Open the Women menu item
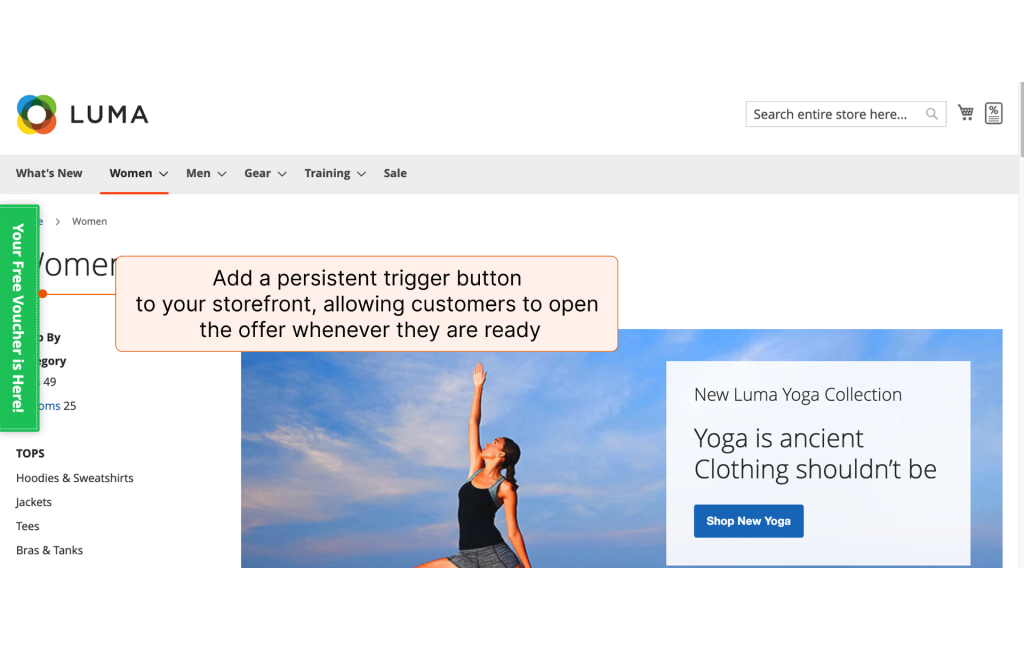 click(x=131, y=173)
